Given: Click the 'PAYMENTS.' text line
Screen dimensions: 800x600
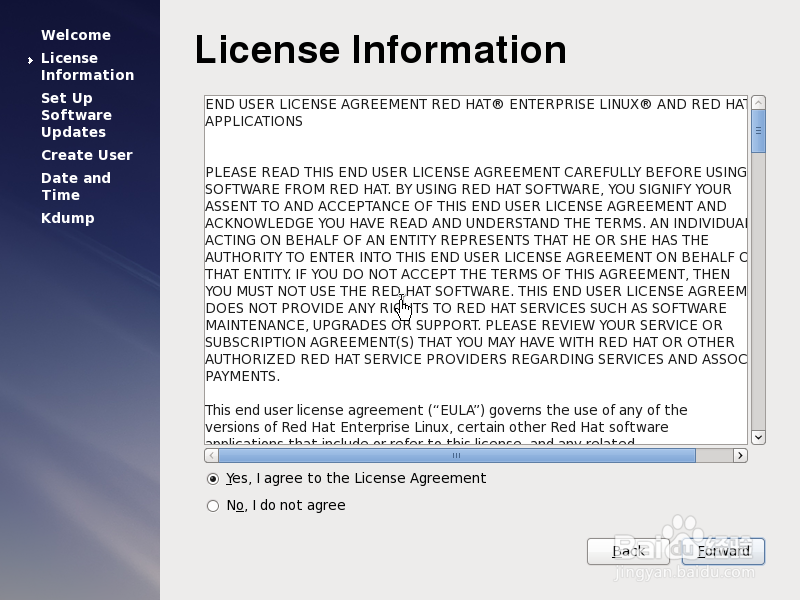Looking at the screenshot, I should pyautogui.click(x=242, y=376).
